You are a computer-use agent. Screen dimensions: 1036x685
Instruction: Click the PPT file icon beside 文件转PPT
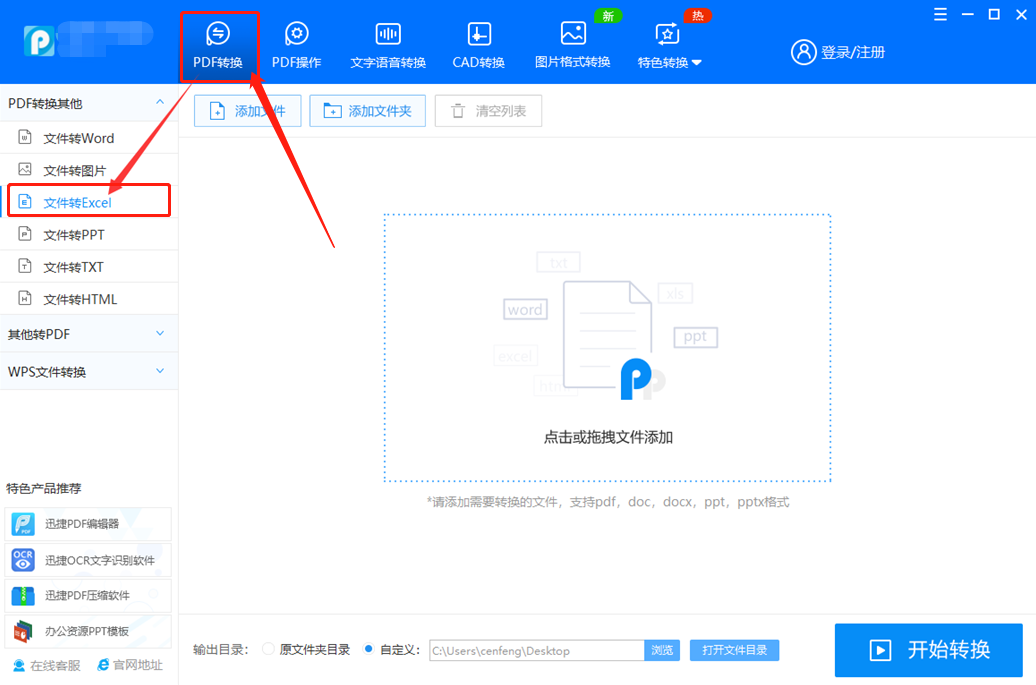tap(25, 233)
